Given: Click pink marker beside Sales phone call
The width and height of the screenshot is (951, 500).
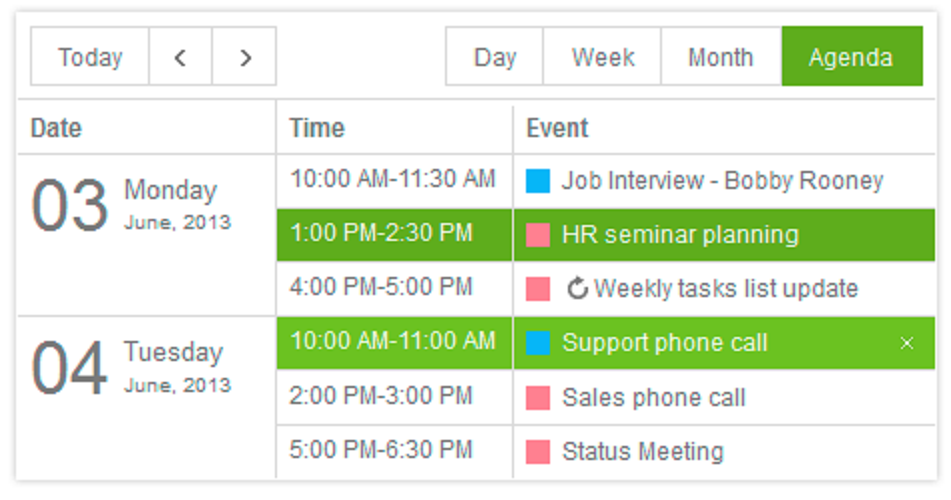Looking at the screenshot, I should pyautogui.click(x=538, y=398).
